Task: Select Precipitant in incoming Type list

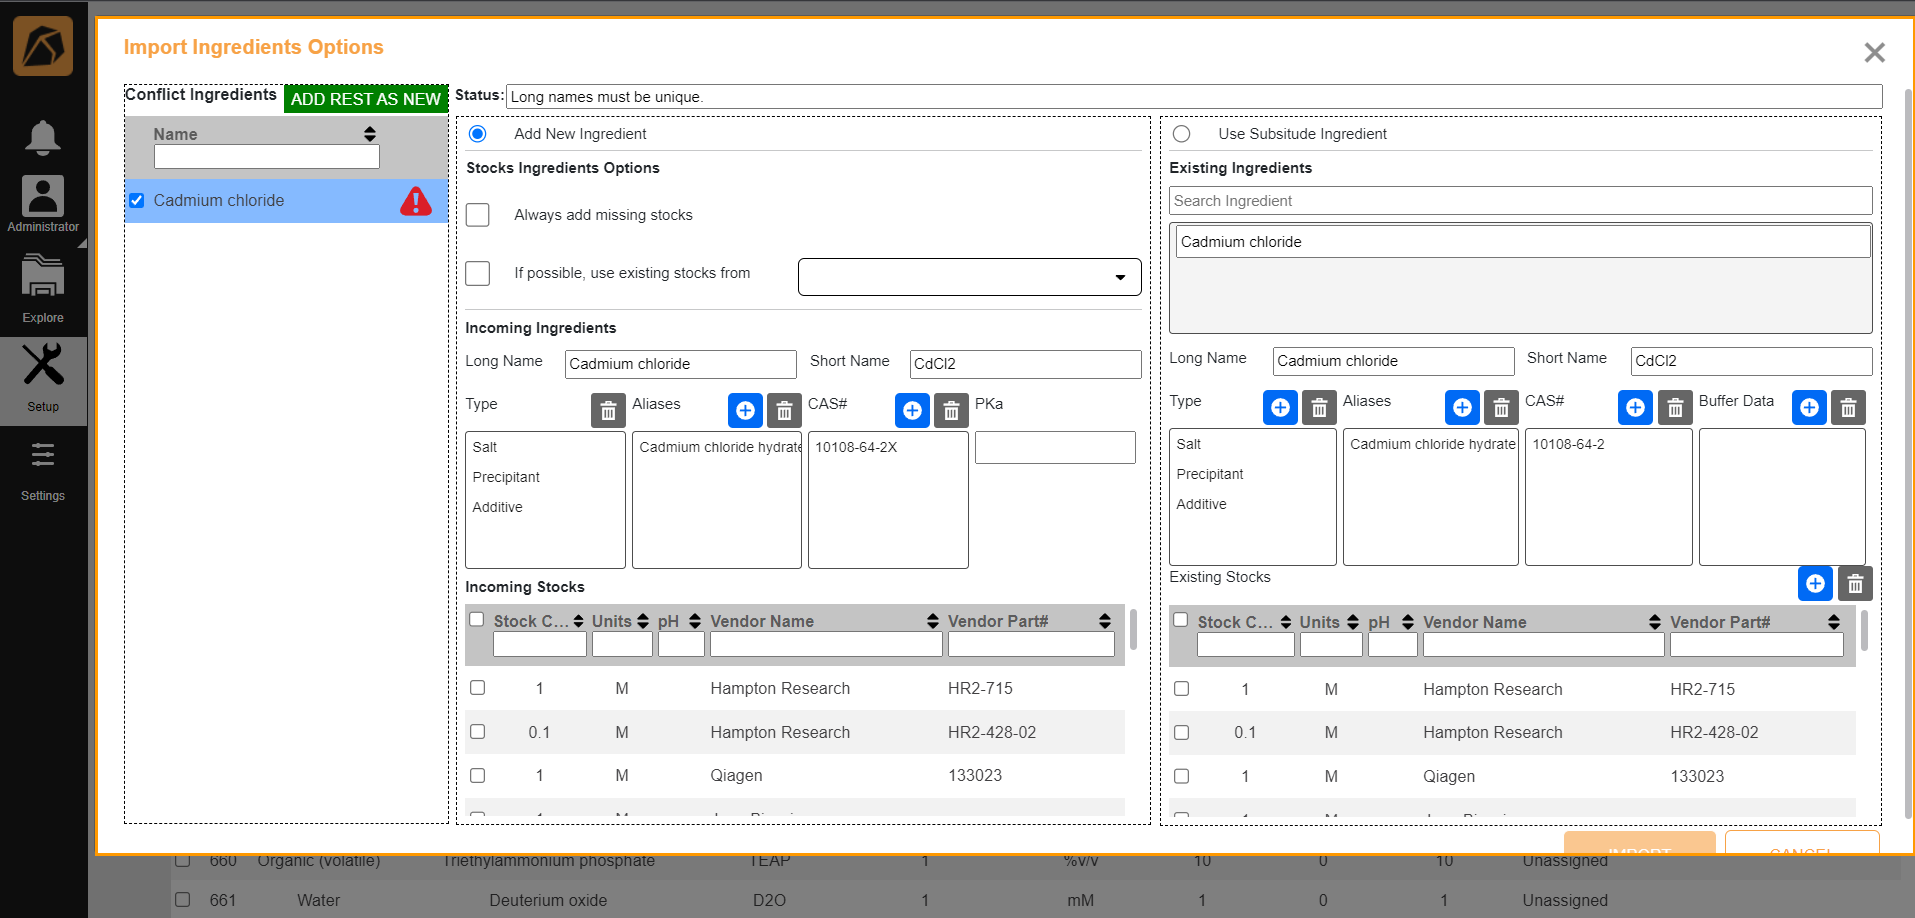Action: click(x=506, y=477)
